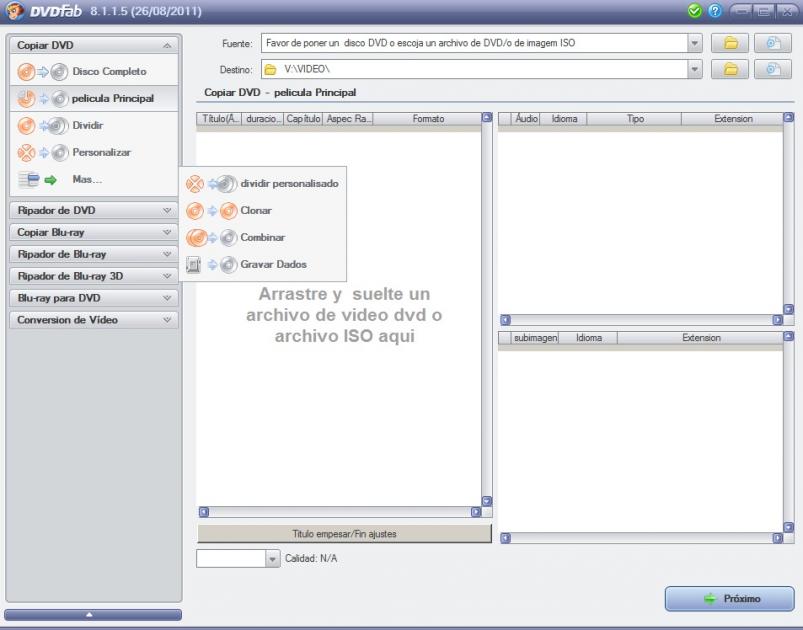Click the Fuente source text field
Image resolution: width=803 pixels, height=630 pixels.
tap(474, 43)
